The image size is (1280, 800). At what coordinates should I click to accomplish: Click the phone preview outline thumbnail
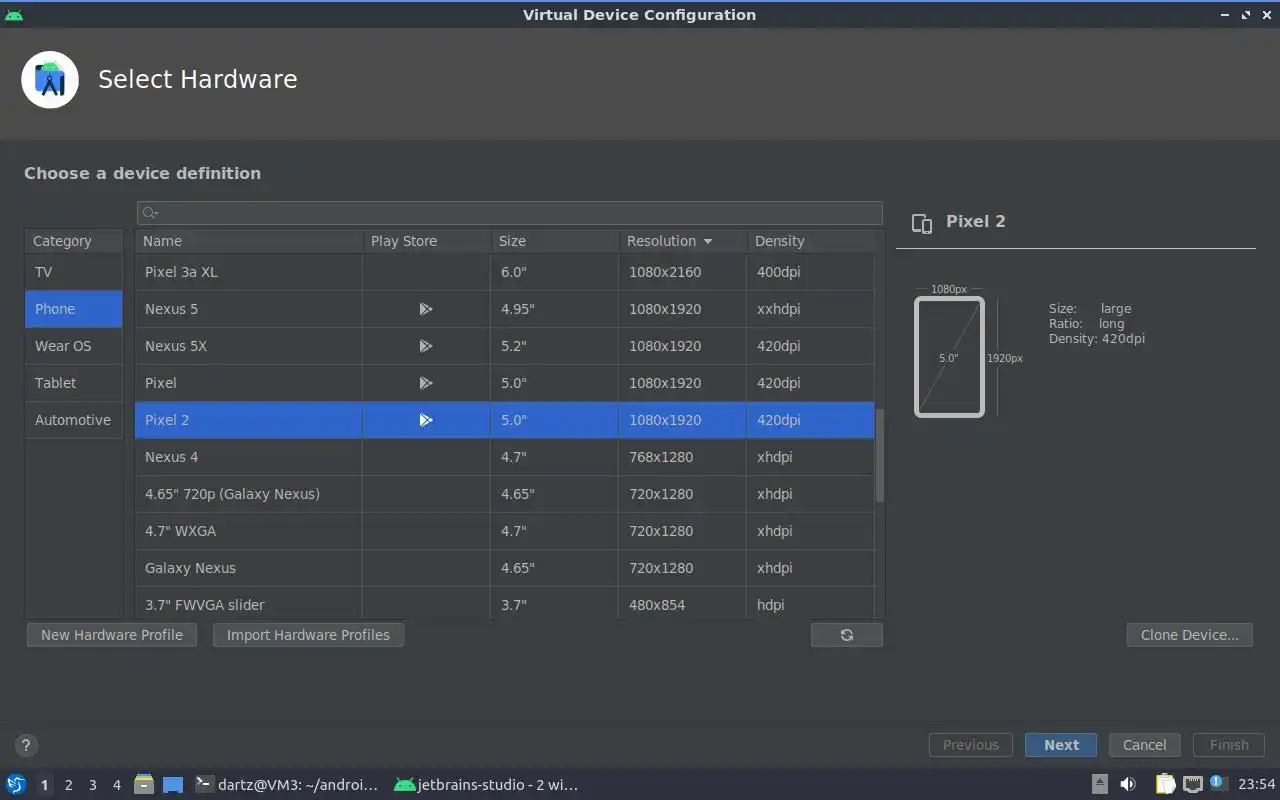[x=949, y=357]
